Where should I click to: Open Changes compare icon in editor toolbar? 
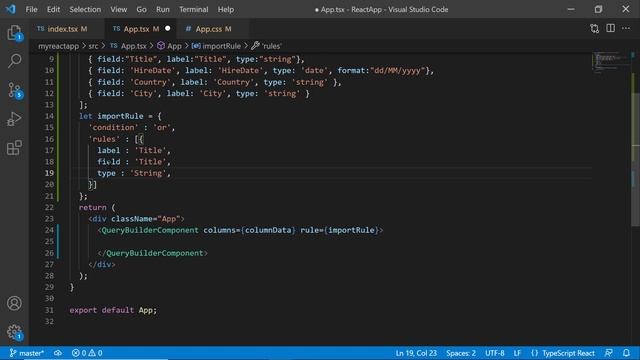[595, 29]
